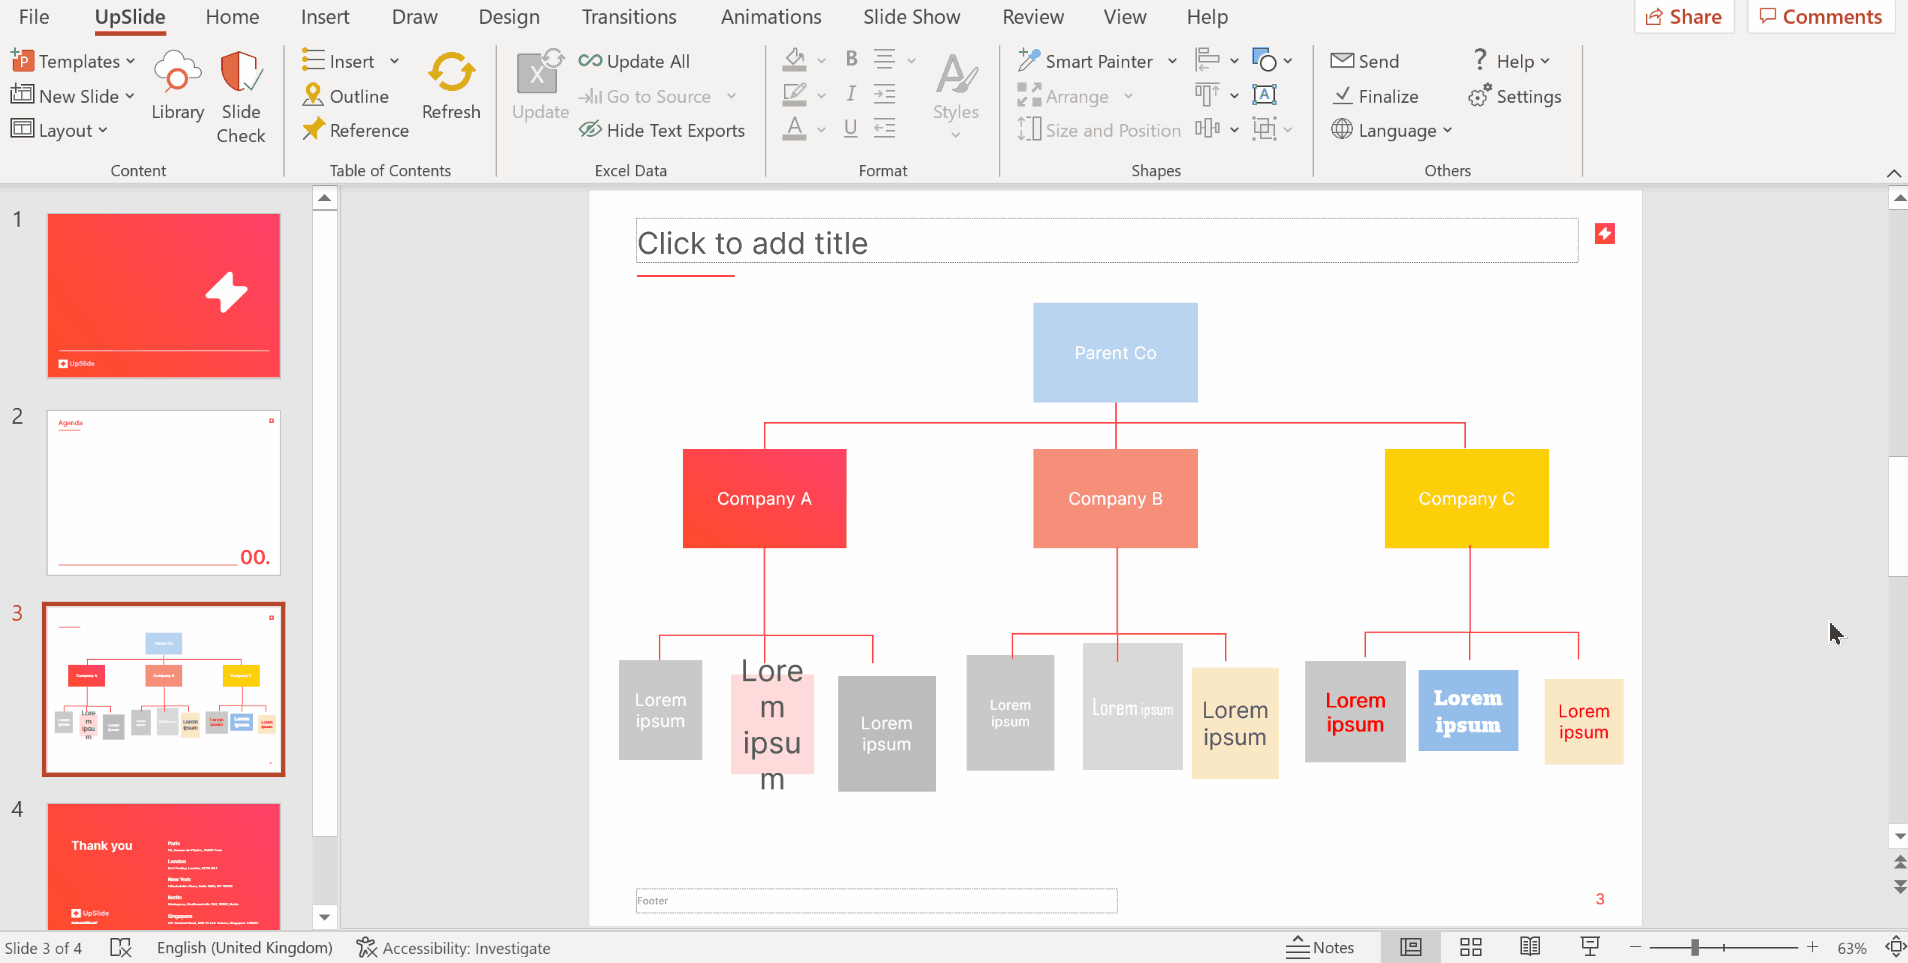Click Accessibility: Investigate
Screen dimensions: 1908x963
pos(454,948)
